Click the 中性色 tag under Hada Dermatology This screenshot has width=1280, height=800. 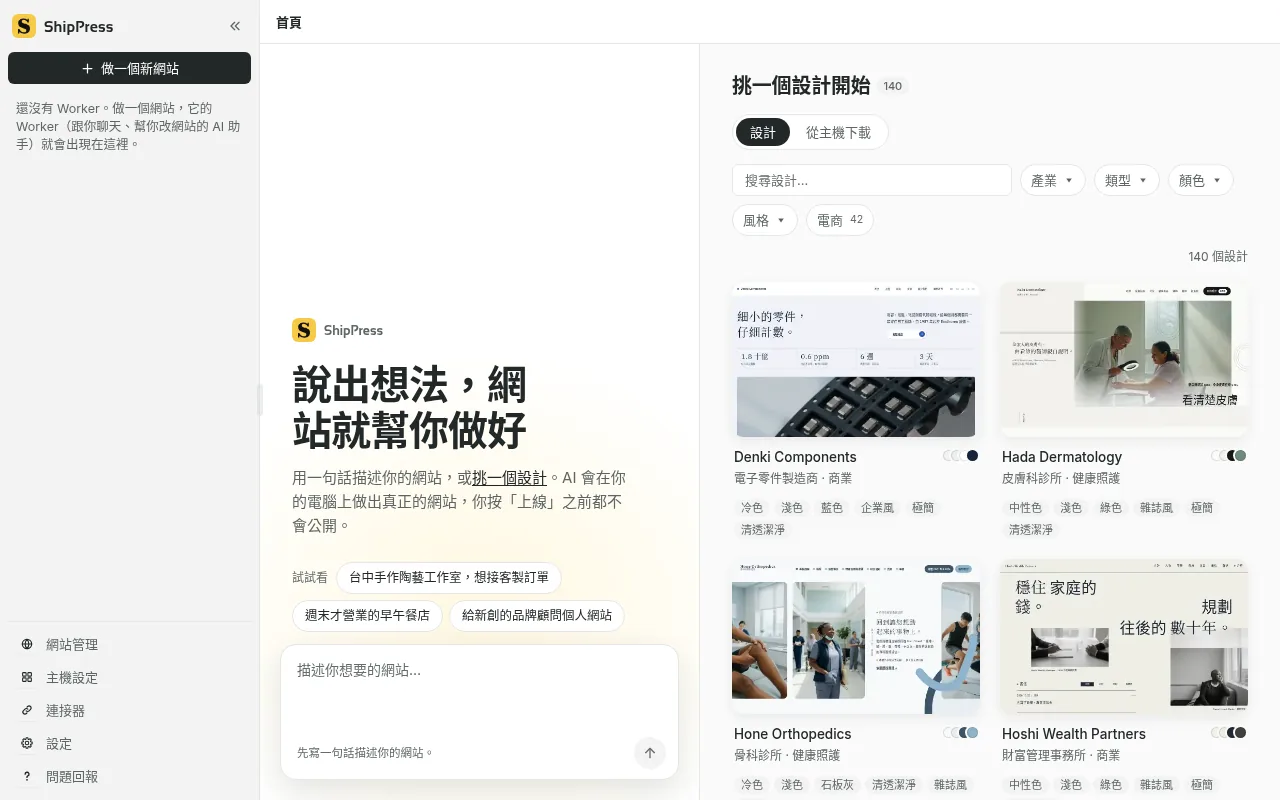click(1026, 508)
